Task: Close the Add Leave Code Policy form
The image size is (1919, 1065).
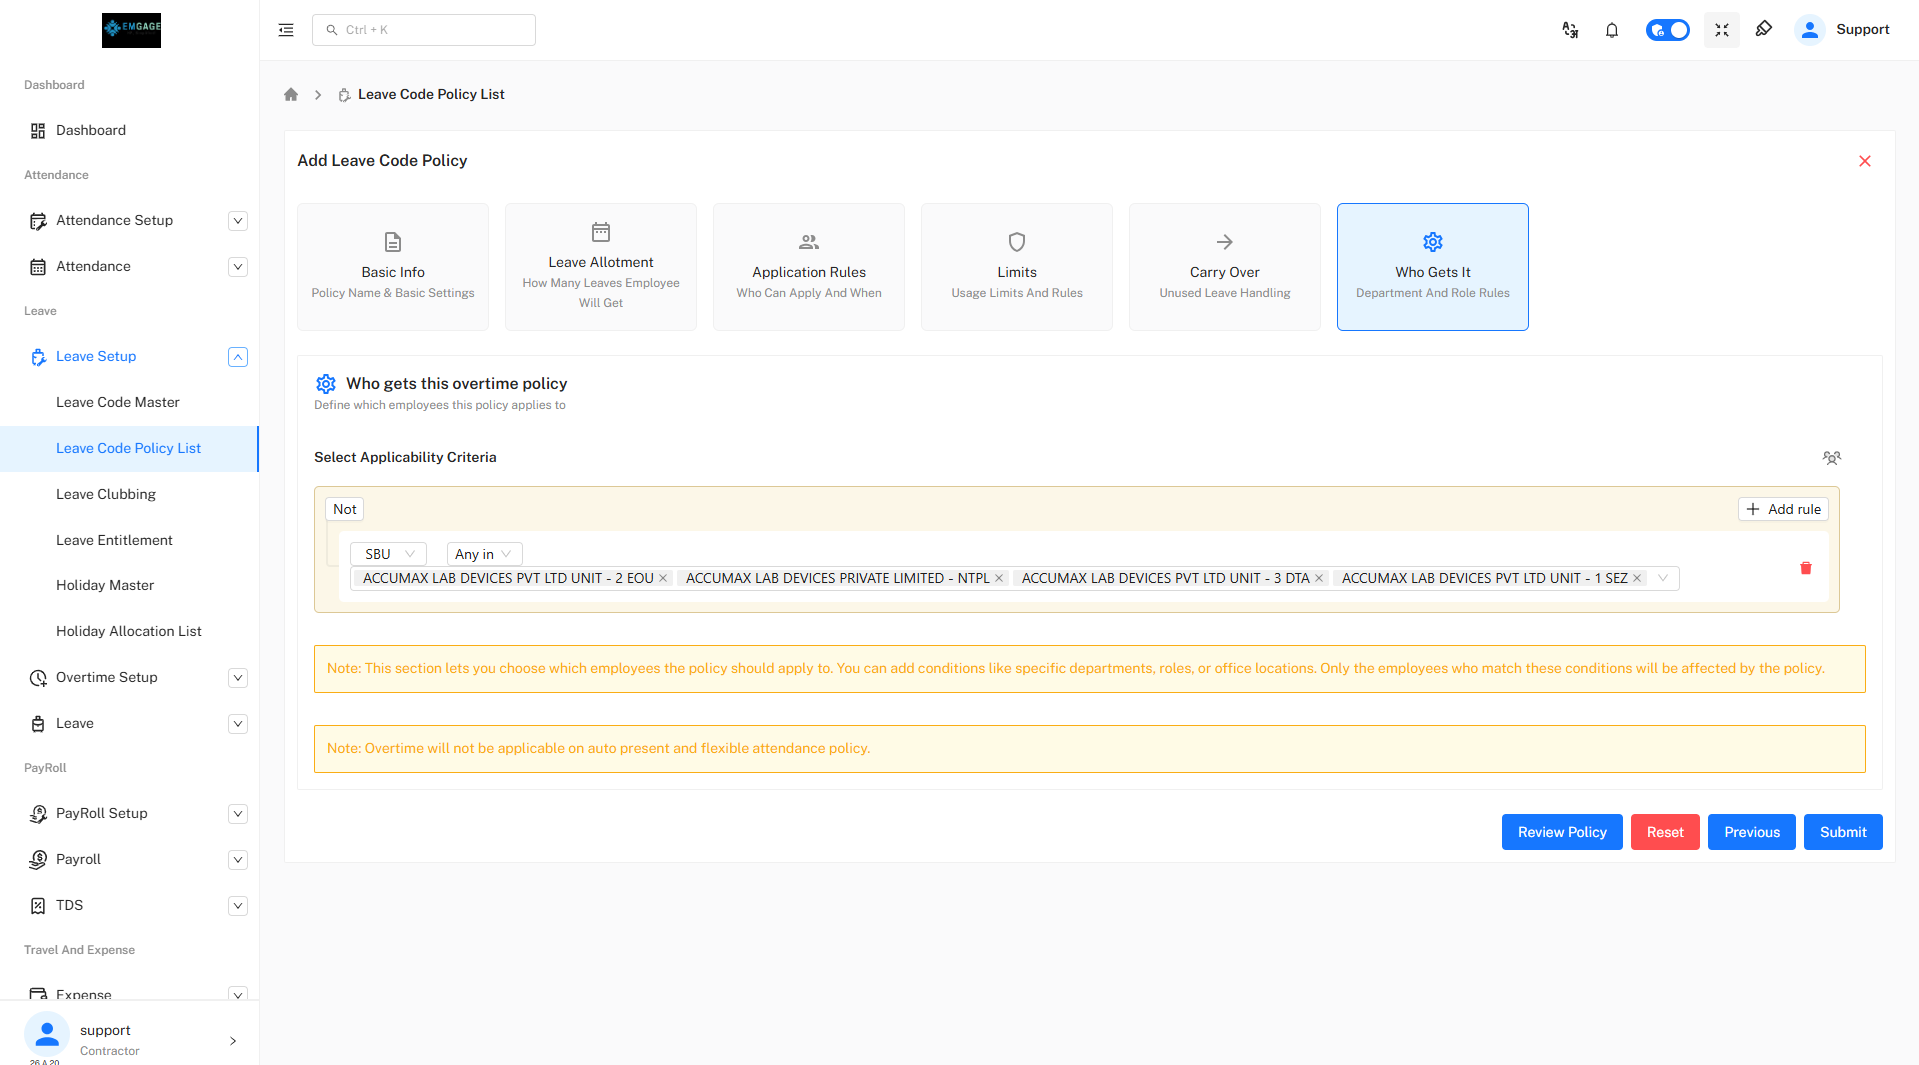Action: coord(1865,161)
